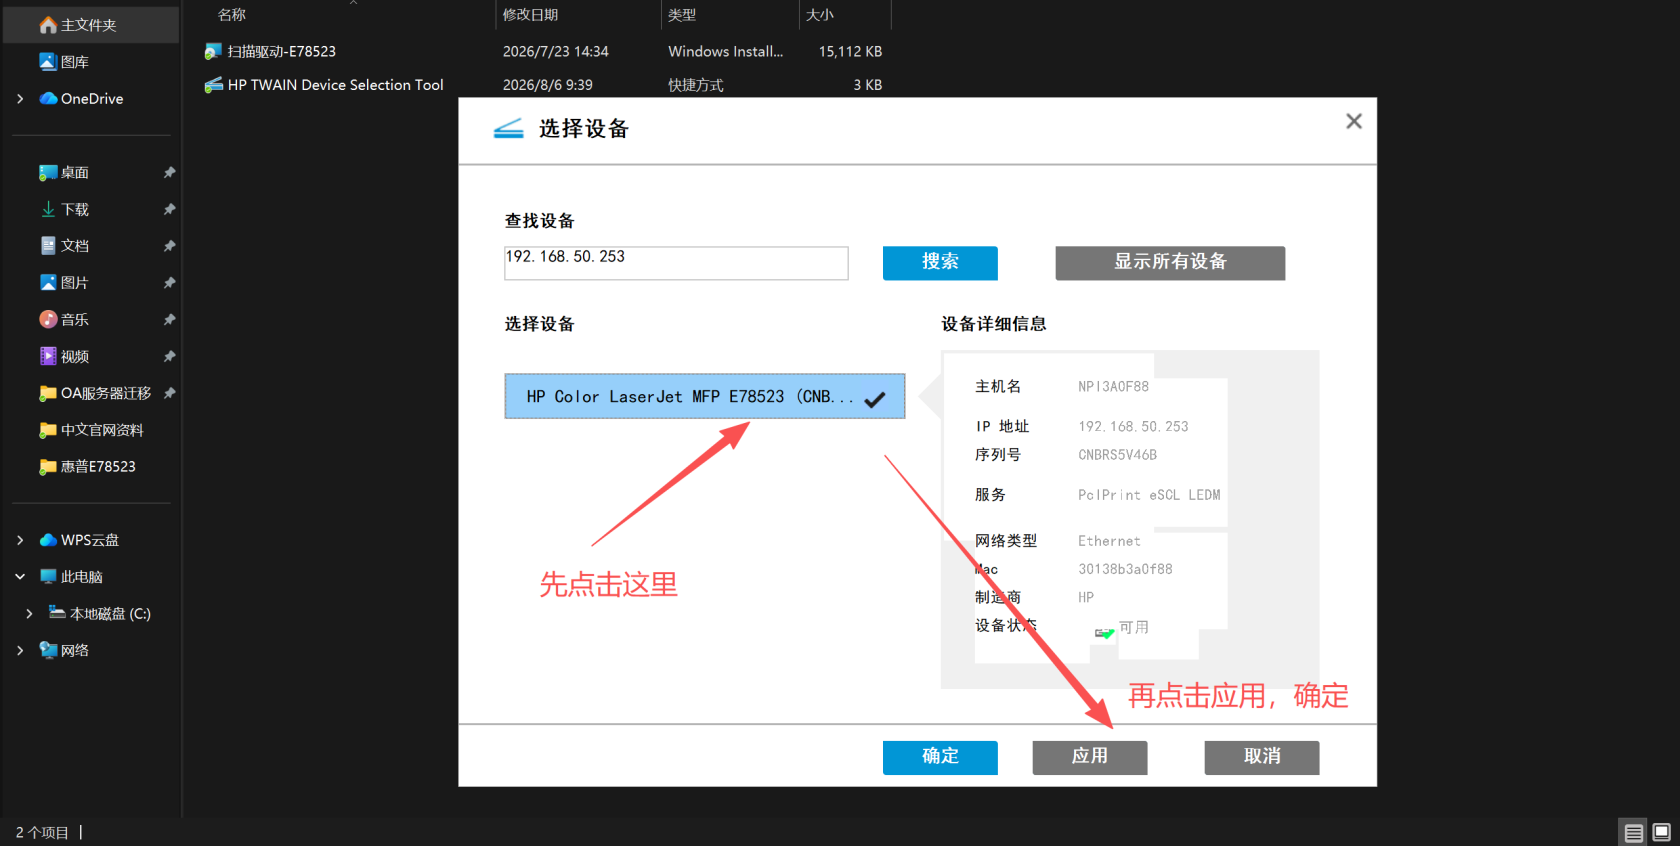
Task: Select HP TWAIN Device Selection Tool file name
Action: (336, 85)
